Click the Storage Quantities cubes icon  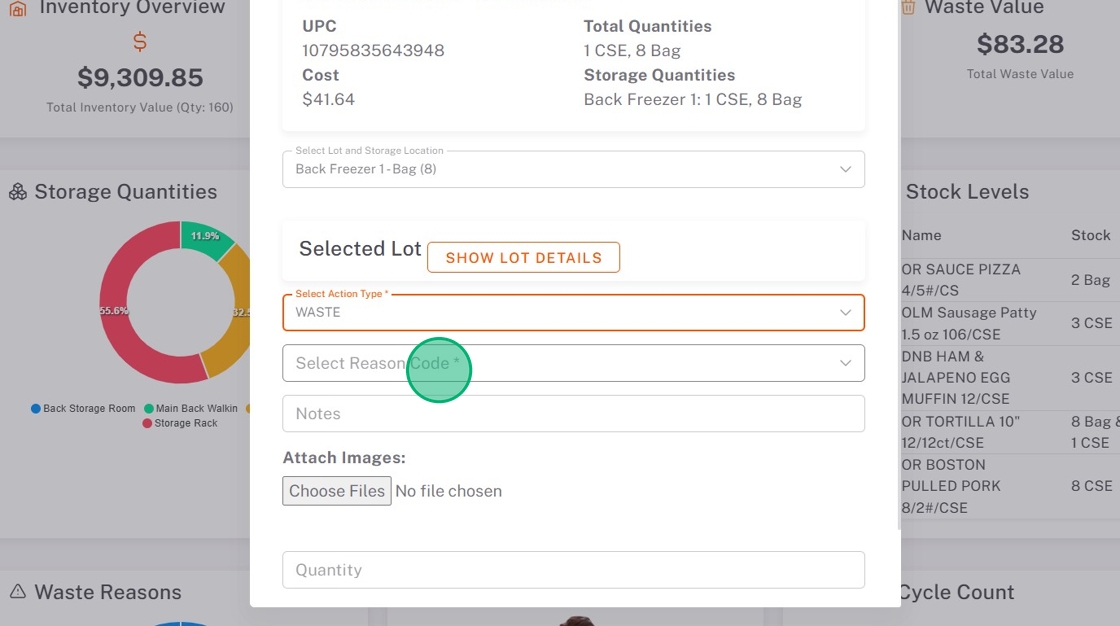(x=18, y=192)
